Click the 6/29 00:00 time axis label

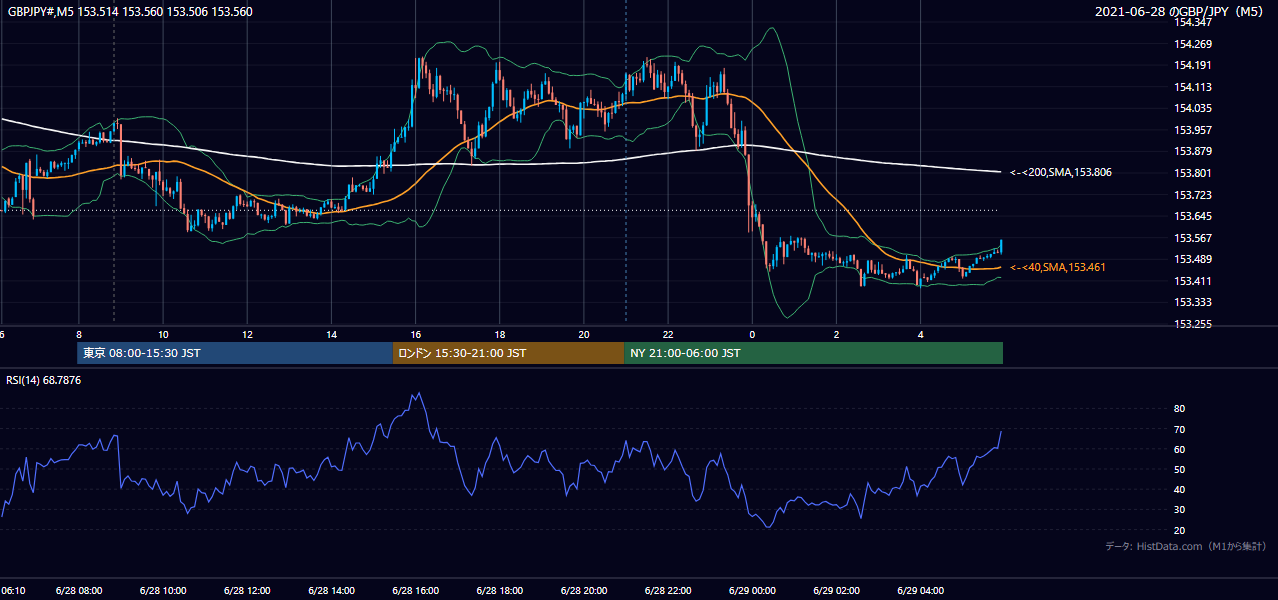click(x=751, y=591)
